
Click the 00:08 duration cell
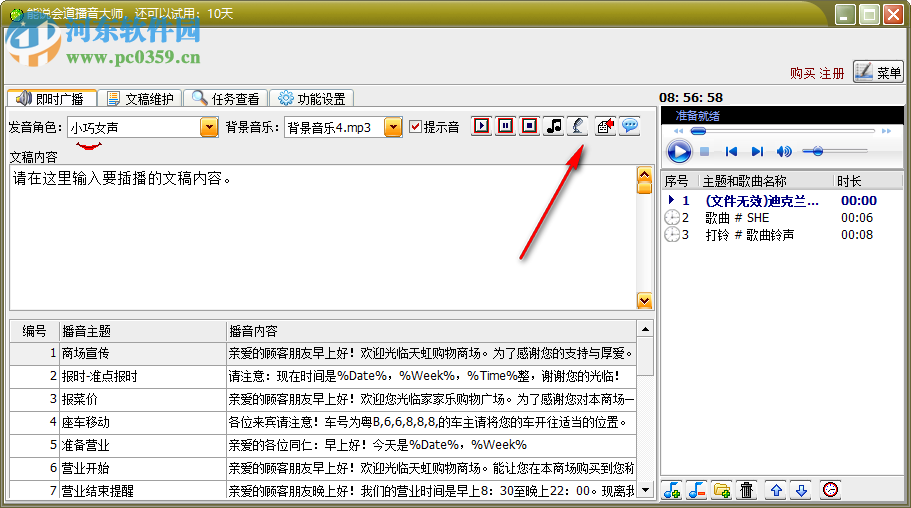[x=857, y=235]
